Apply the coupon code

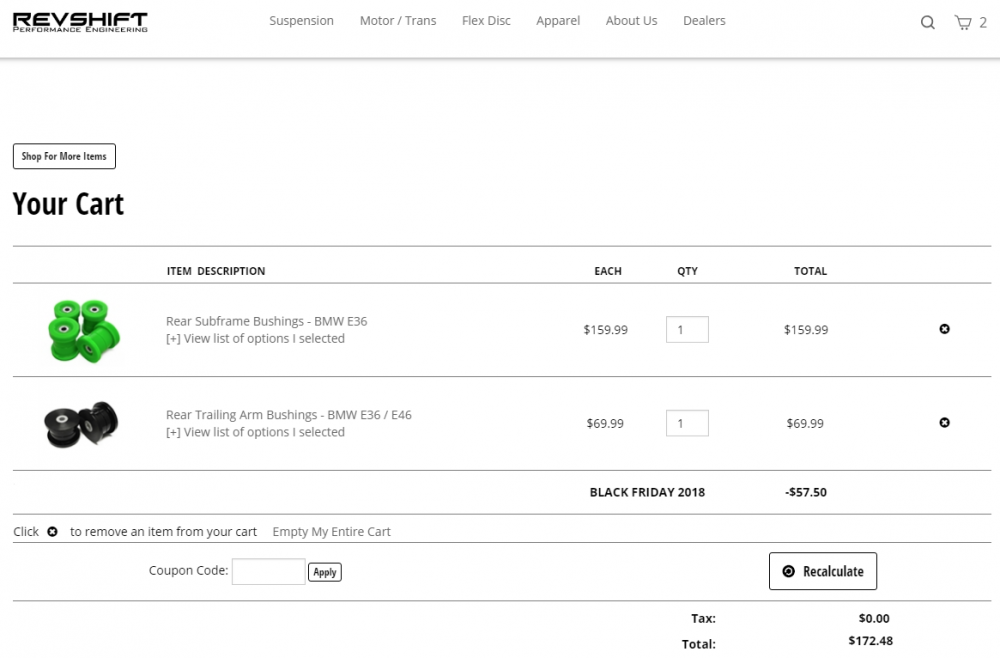325,572
